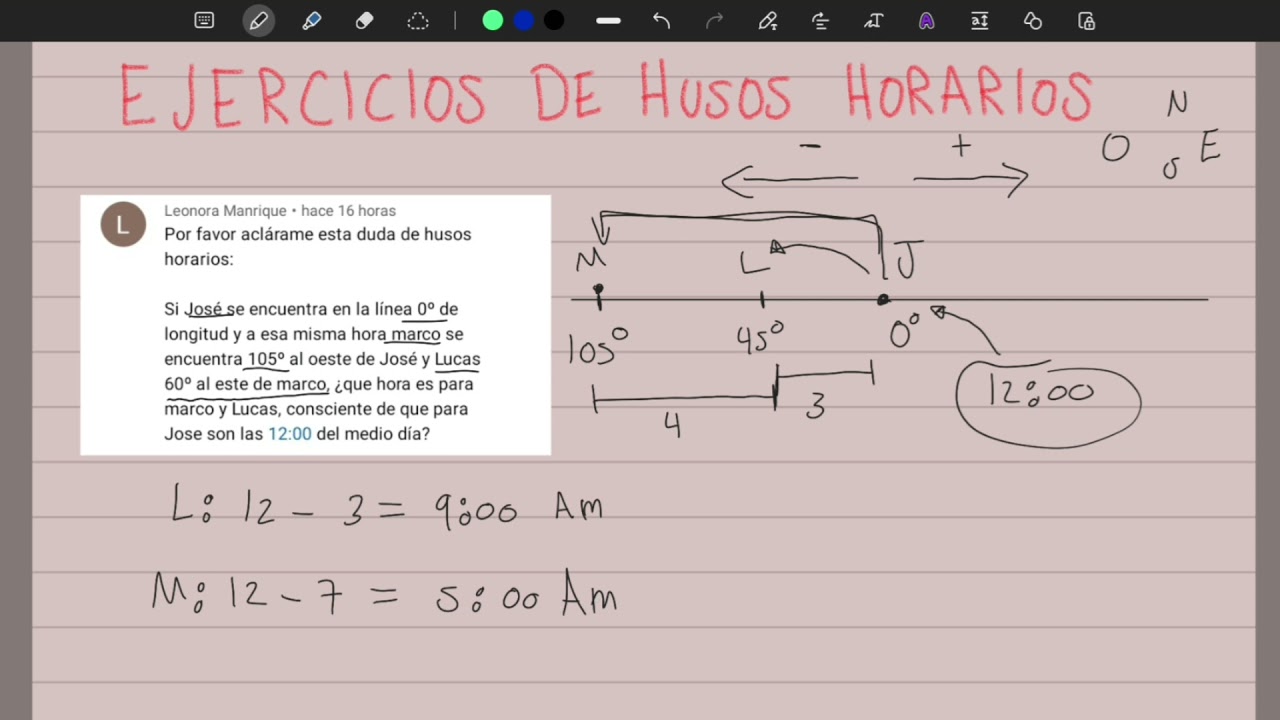Click the Leonora Manrique author name
Image resolution: width=1280 pixels, height=720 pixels.
tap(225, 211)
